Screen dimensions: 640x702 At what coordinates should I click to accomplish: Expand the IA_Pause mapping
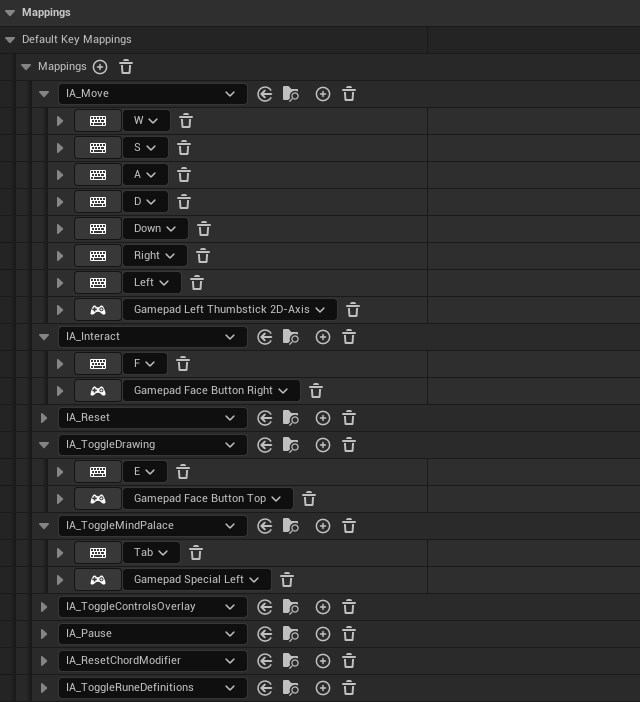(x=44, y=634)
